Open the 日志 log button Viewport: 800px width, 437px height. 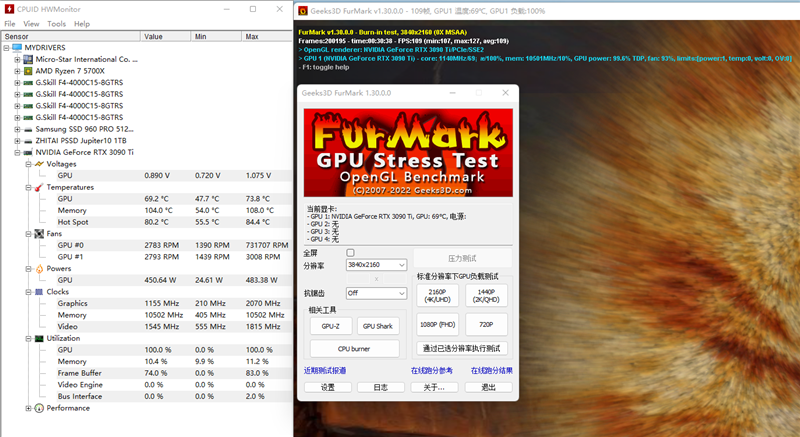[x=381, y=387]
